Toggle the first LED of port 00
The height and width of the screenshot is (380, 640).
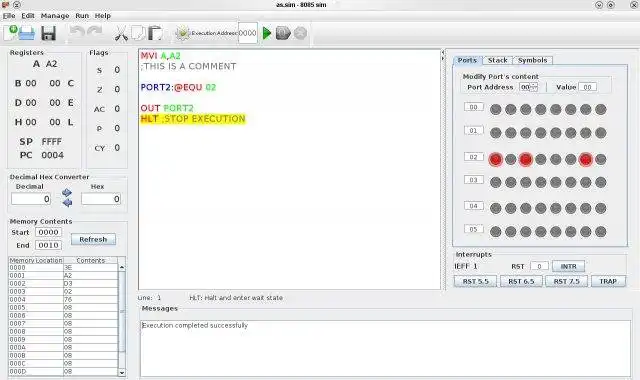(496, 109)
